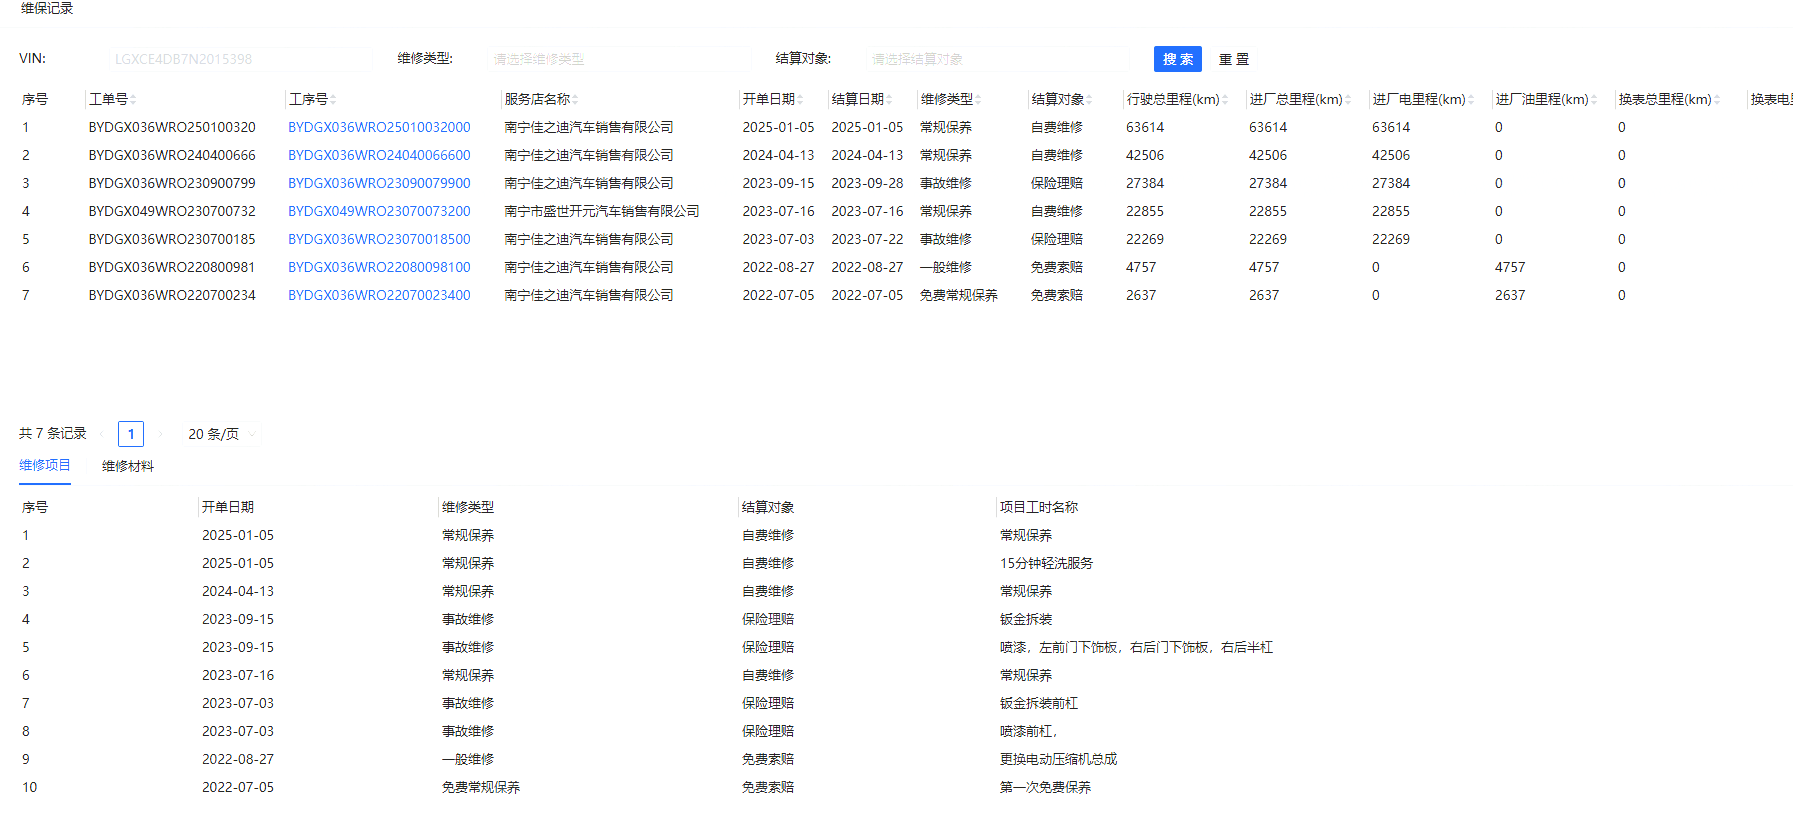The height and width of the screenshot is (836, 1793).
Task: Sort by 换表总里程(km) column sort icon
Action: [1717, 100]
